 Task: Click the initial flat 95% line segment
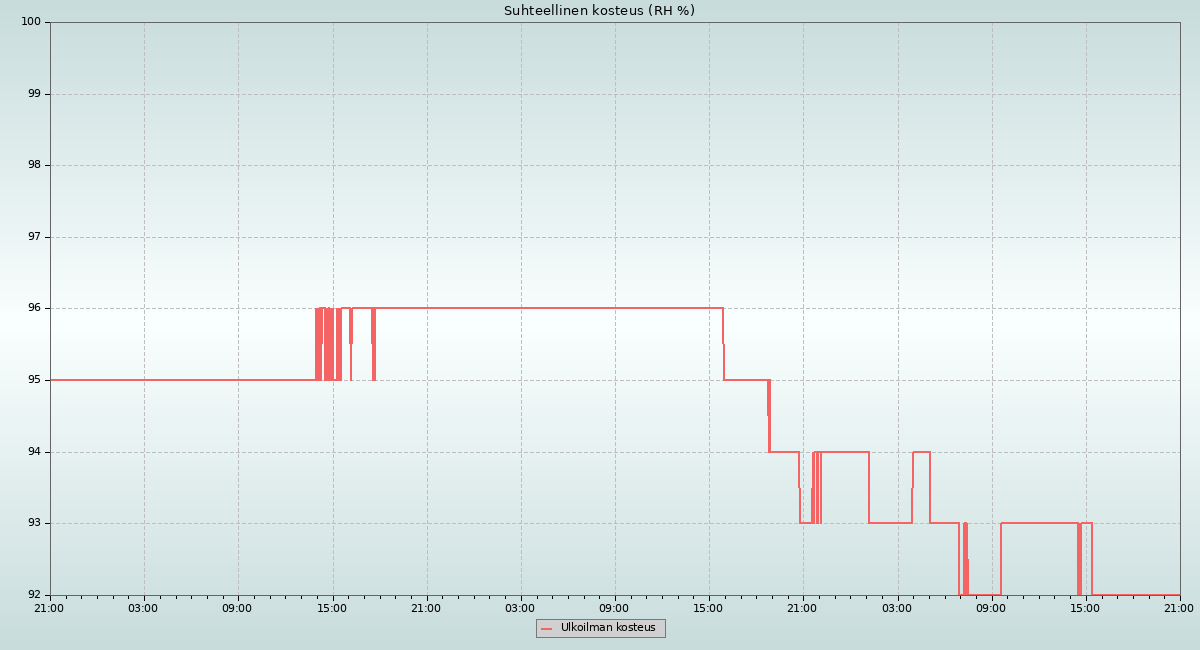tap(180, 380)
